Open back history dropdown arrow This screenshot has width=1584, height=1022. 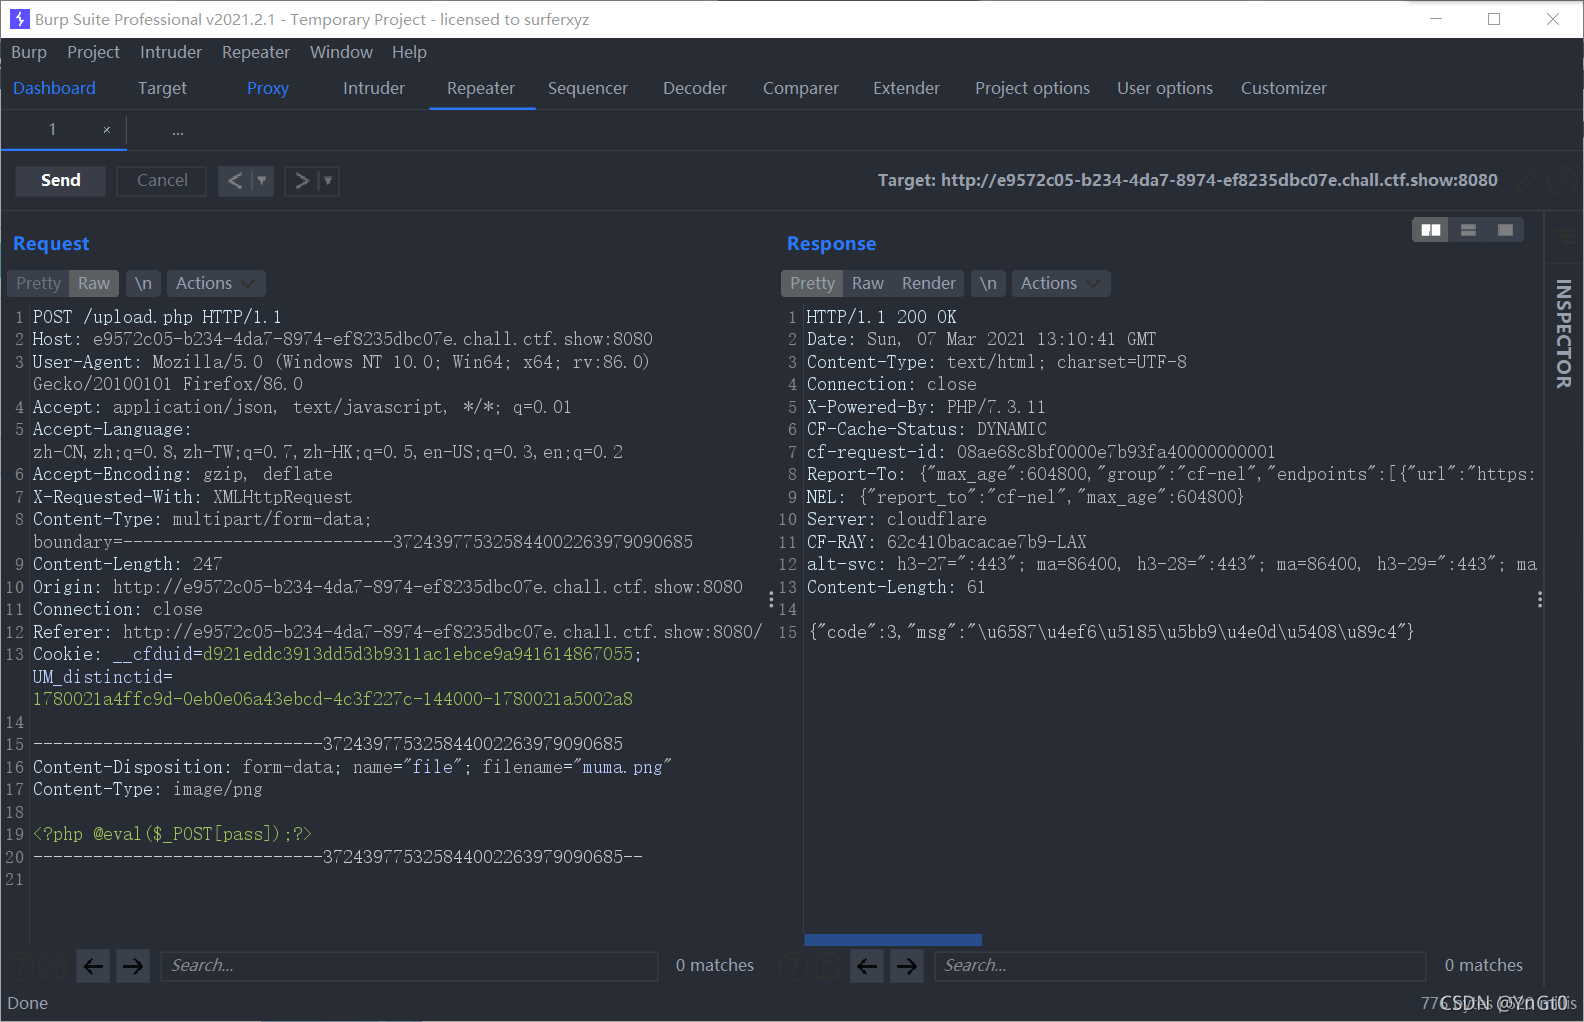(262, 181)
